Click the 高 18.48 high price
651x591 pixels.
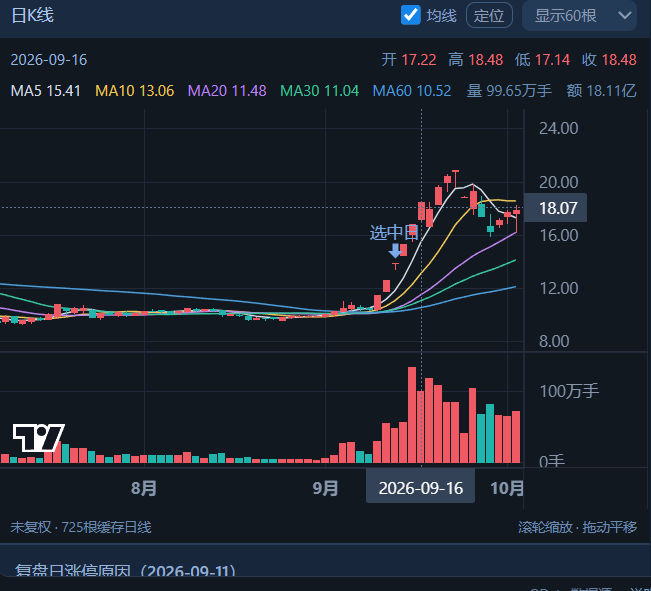(x=476, y=60)
